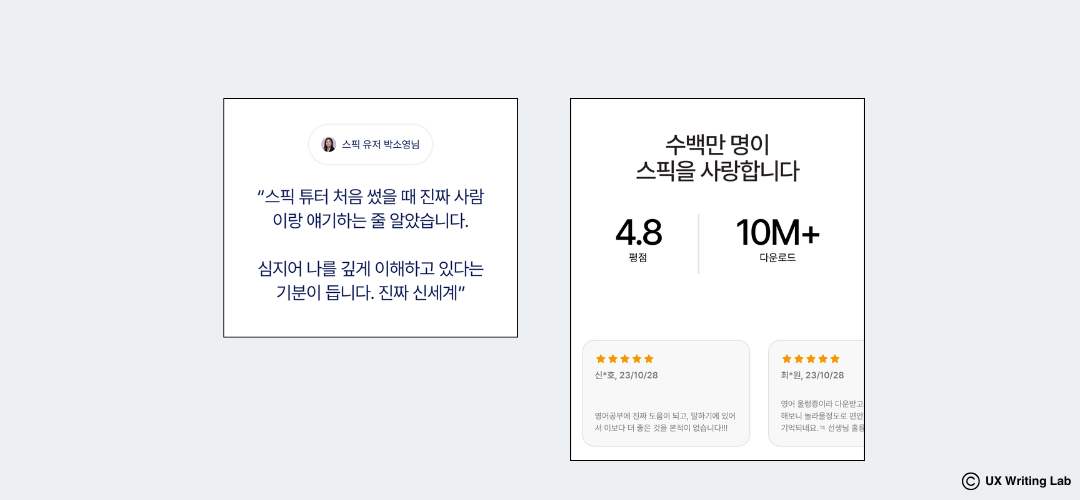Viewport: 1080px width, 500px height.
Task: Click the 박소영 user avatar photo
Action: pos(329,145)
